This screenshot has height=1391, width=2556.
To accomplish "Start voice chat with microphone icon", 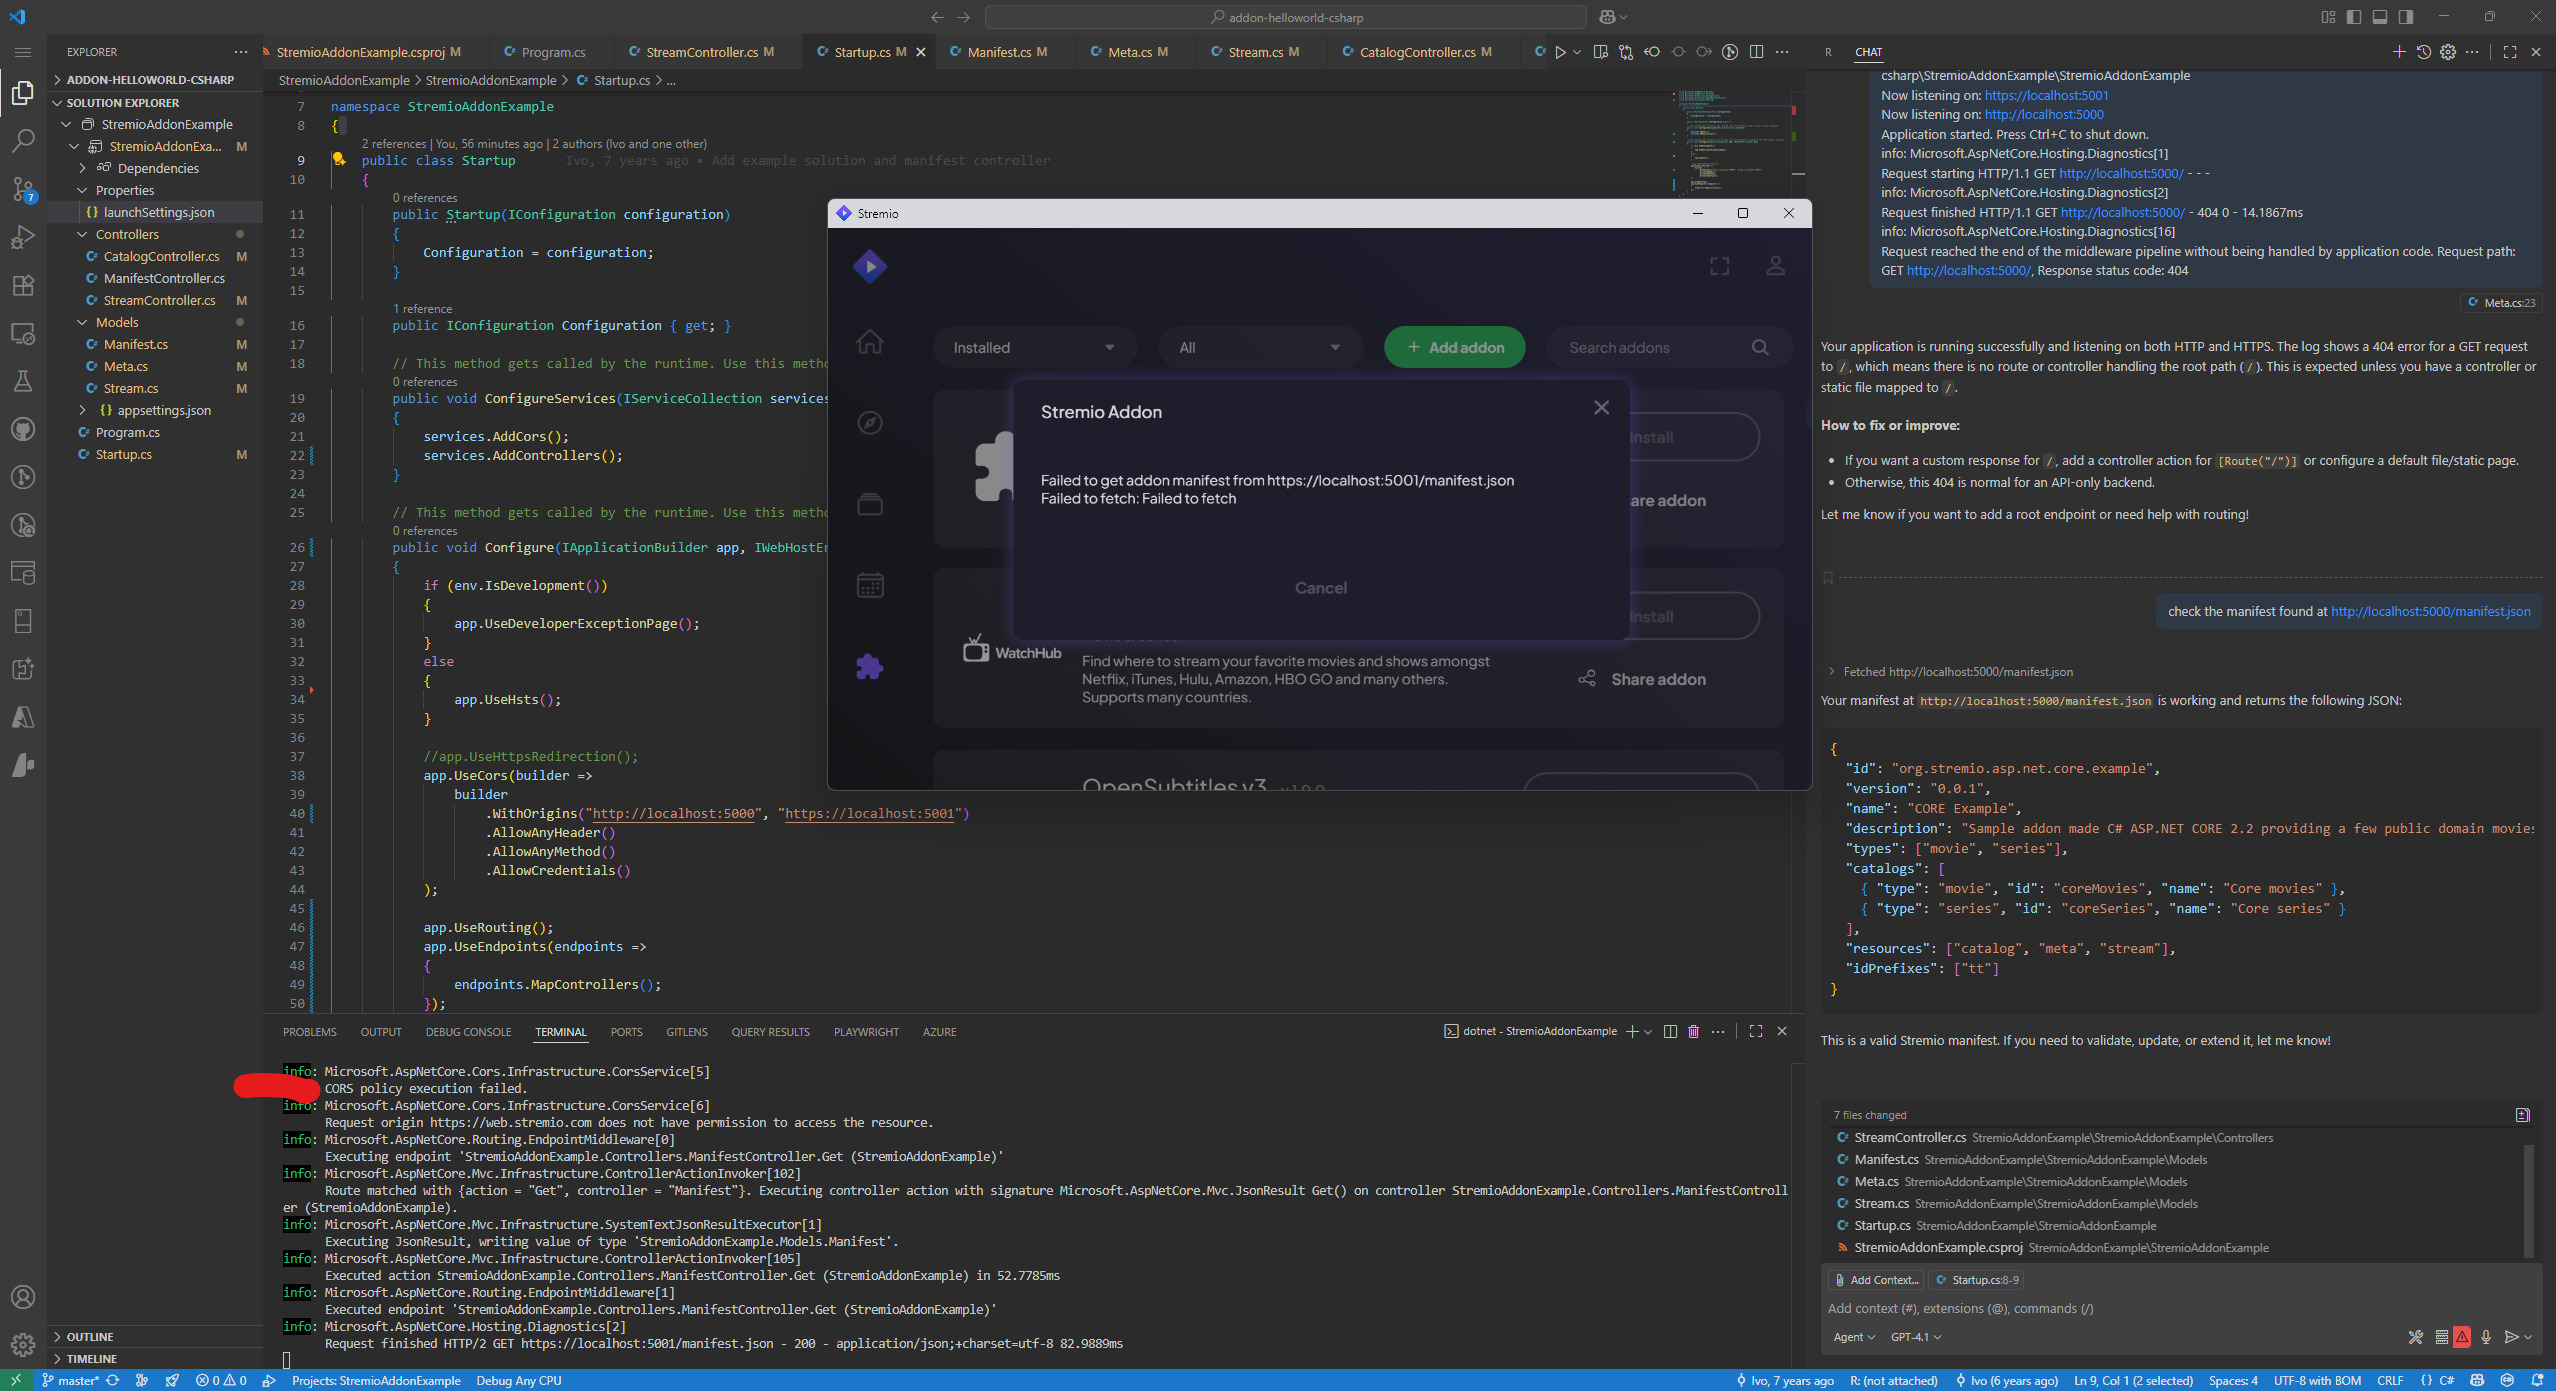I will pyautogui.click(x=2486, y=1337).
